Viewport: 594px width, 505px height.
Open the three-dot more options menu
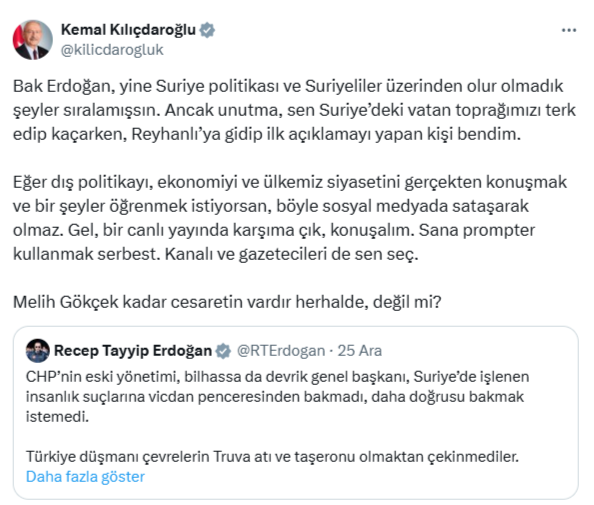[x=569, y=30]
